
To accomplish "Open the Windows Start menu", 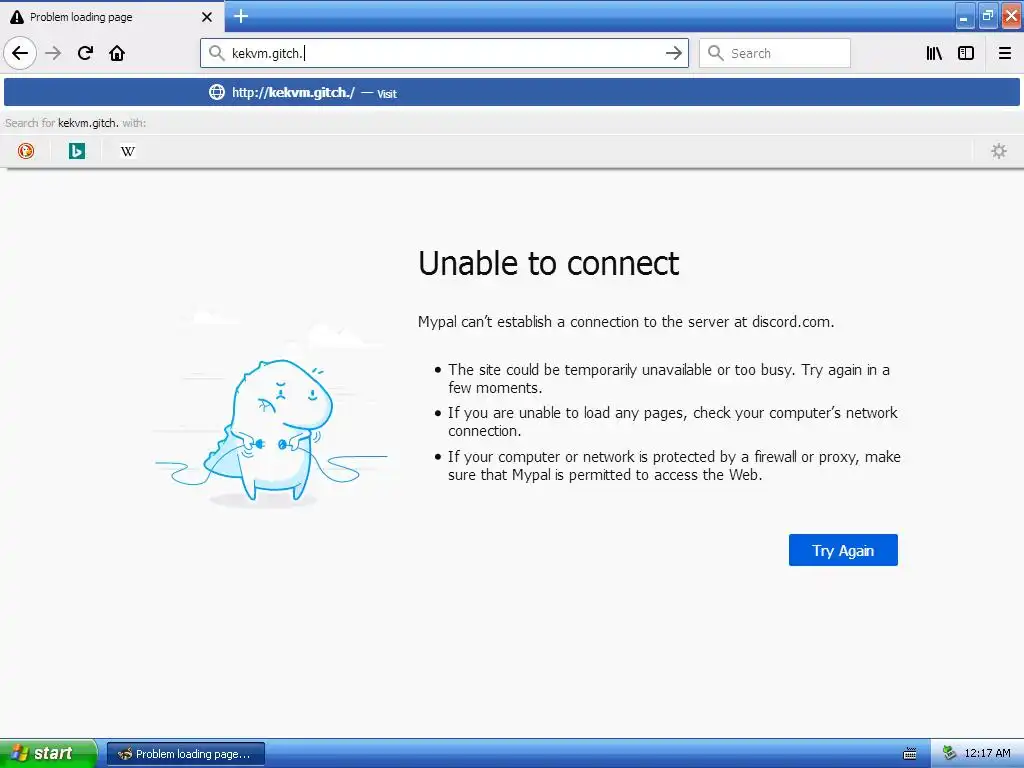I will click(48, 753).
